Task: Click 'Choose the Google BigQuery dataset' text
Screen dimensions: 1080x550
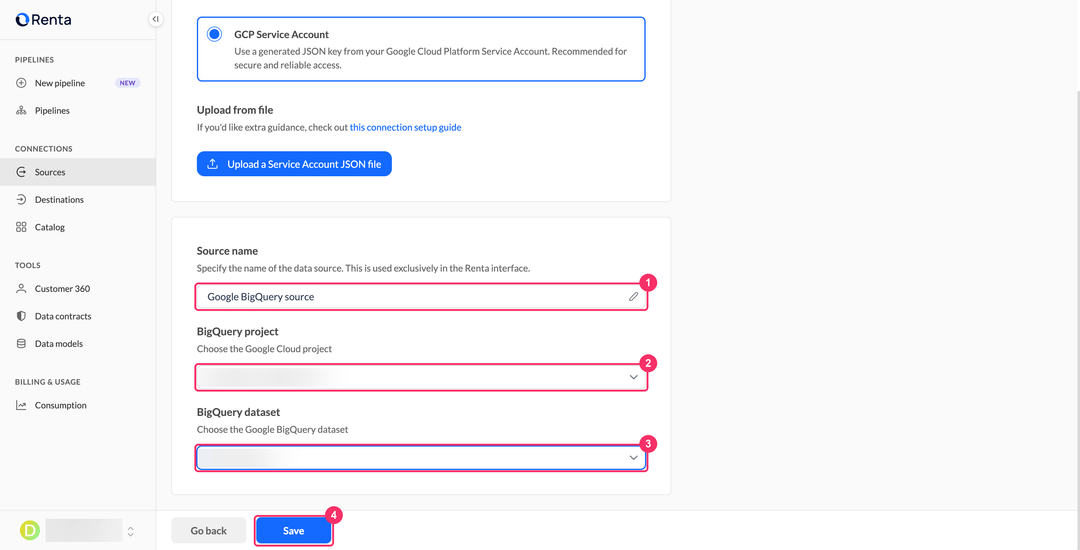Action: coord(273,430)
